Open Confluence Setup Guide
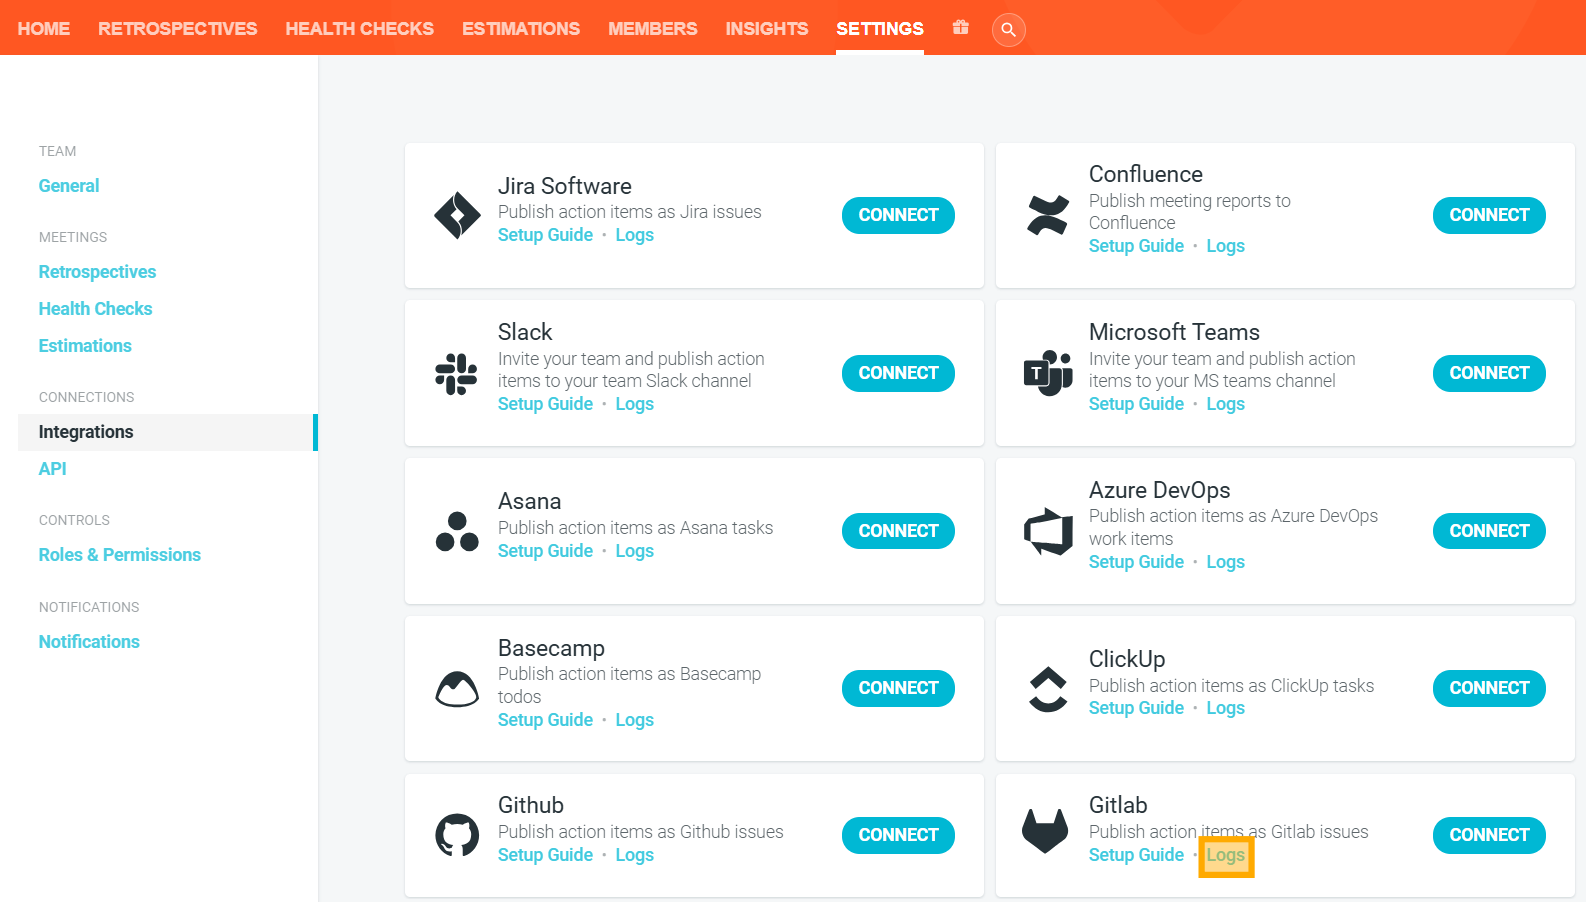This screenshot has height=902, width=1586. 1136,246
